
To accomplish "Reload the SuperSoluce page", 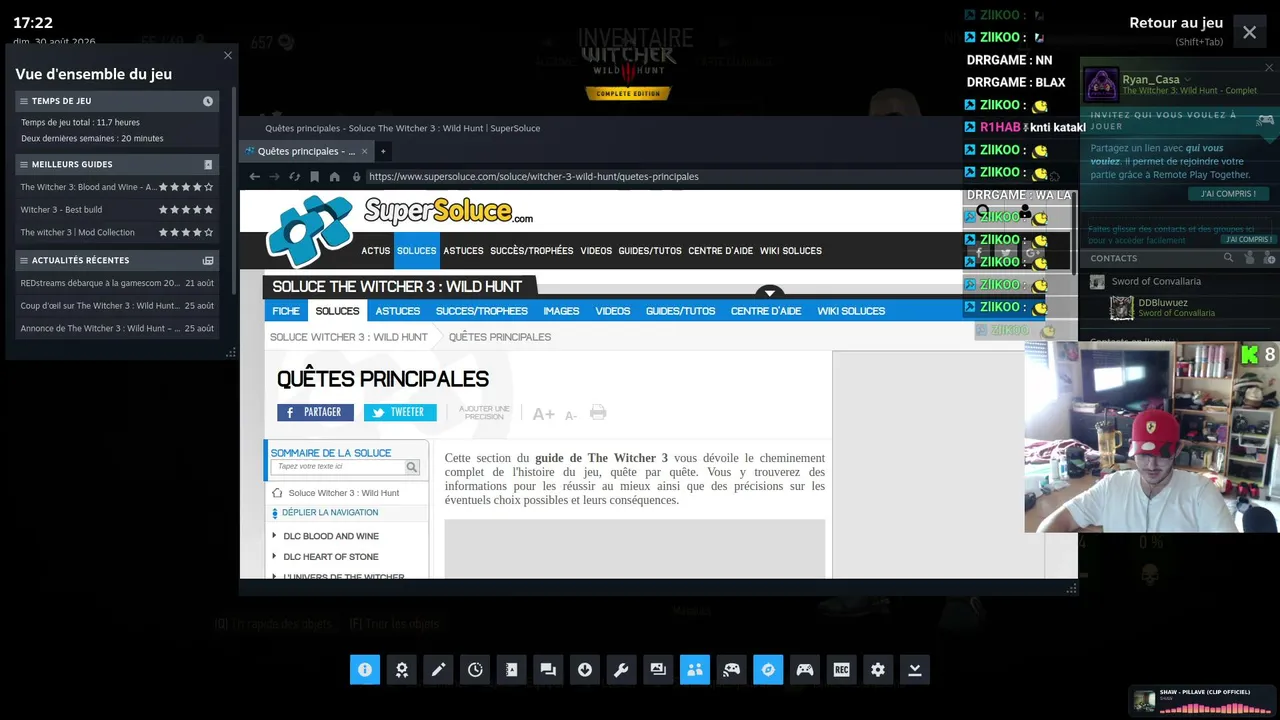I will coord(294,177).
